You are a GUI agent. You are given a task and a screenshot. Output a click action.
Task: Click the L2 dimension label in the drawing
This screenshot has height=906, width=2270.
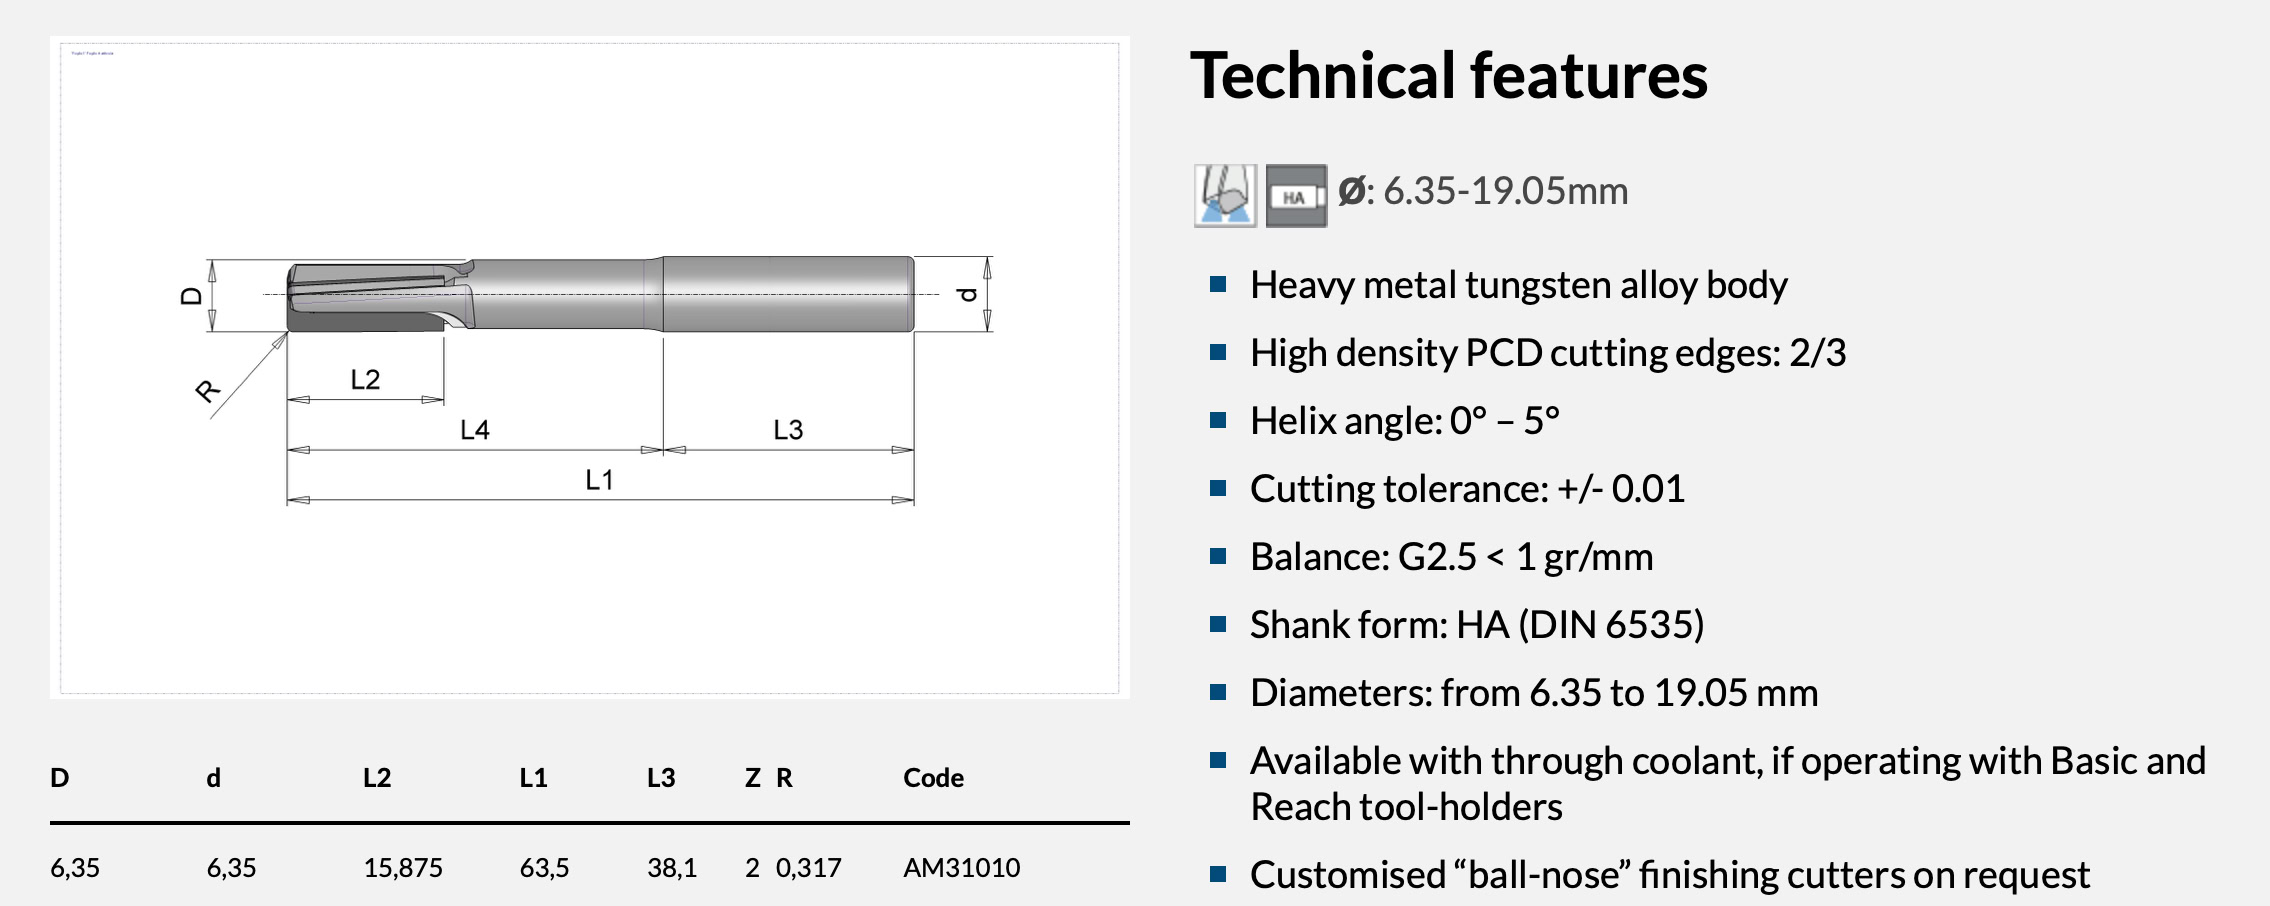(x=365, y=380)
